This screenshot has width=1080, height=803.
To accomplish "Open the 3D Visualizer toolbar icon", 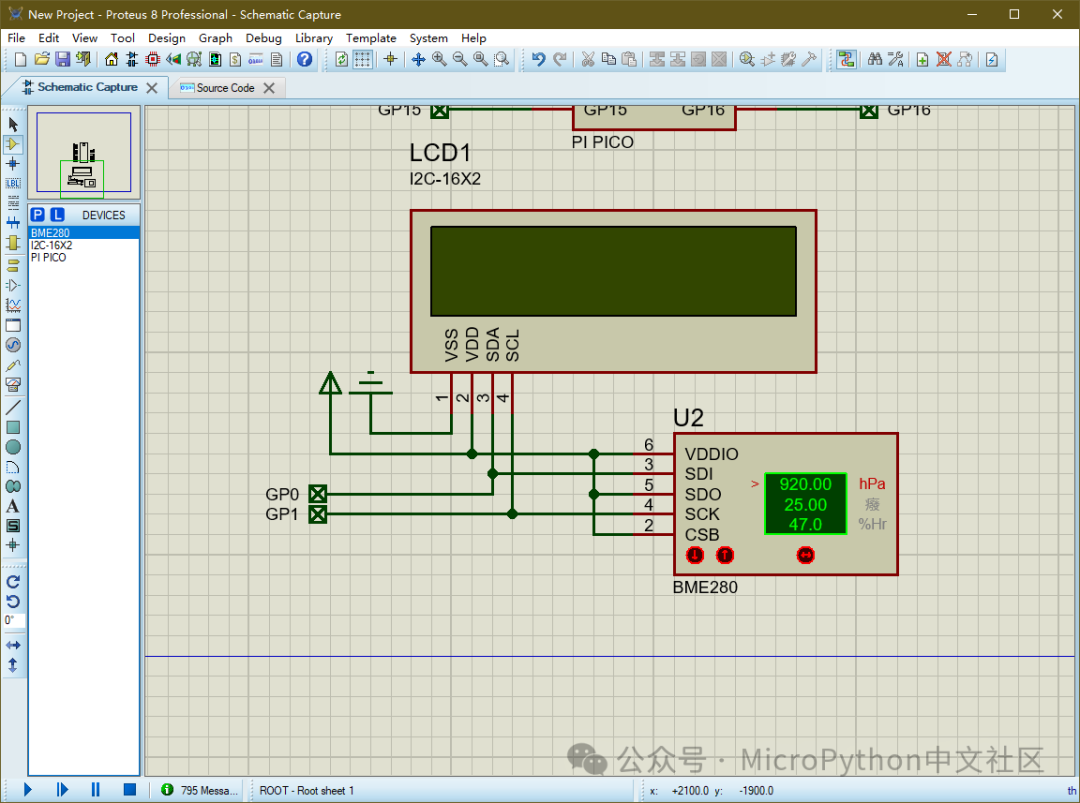I will click(x=194, y=60).
